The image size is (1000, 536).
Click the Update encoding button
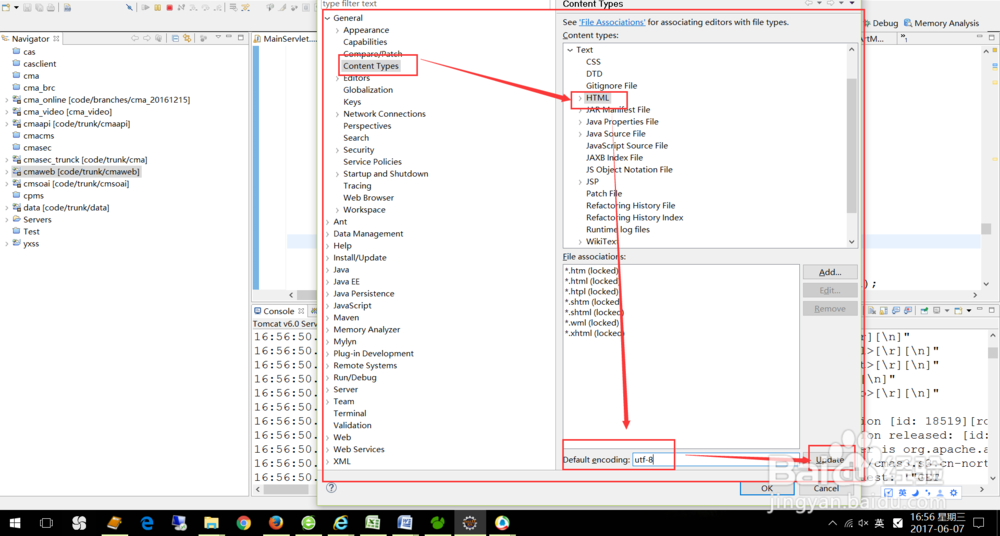point(830,459)
